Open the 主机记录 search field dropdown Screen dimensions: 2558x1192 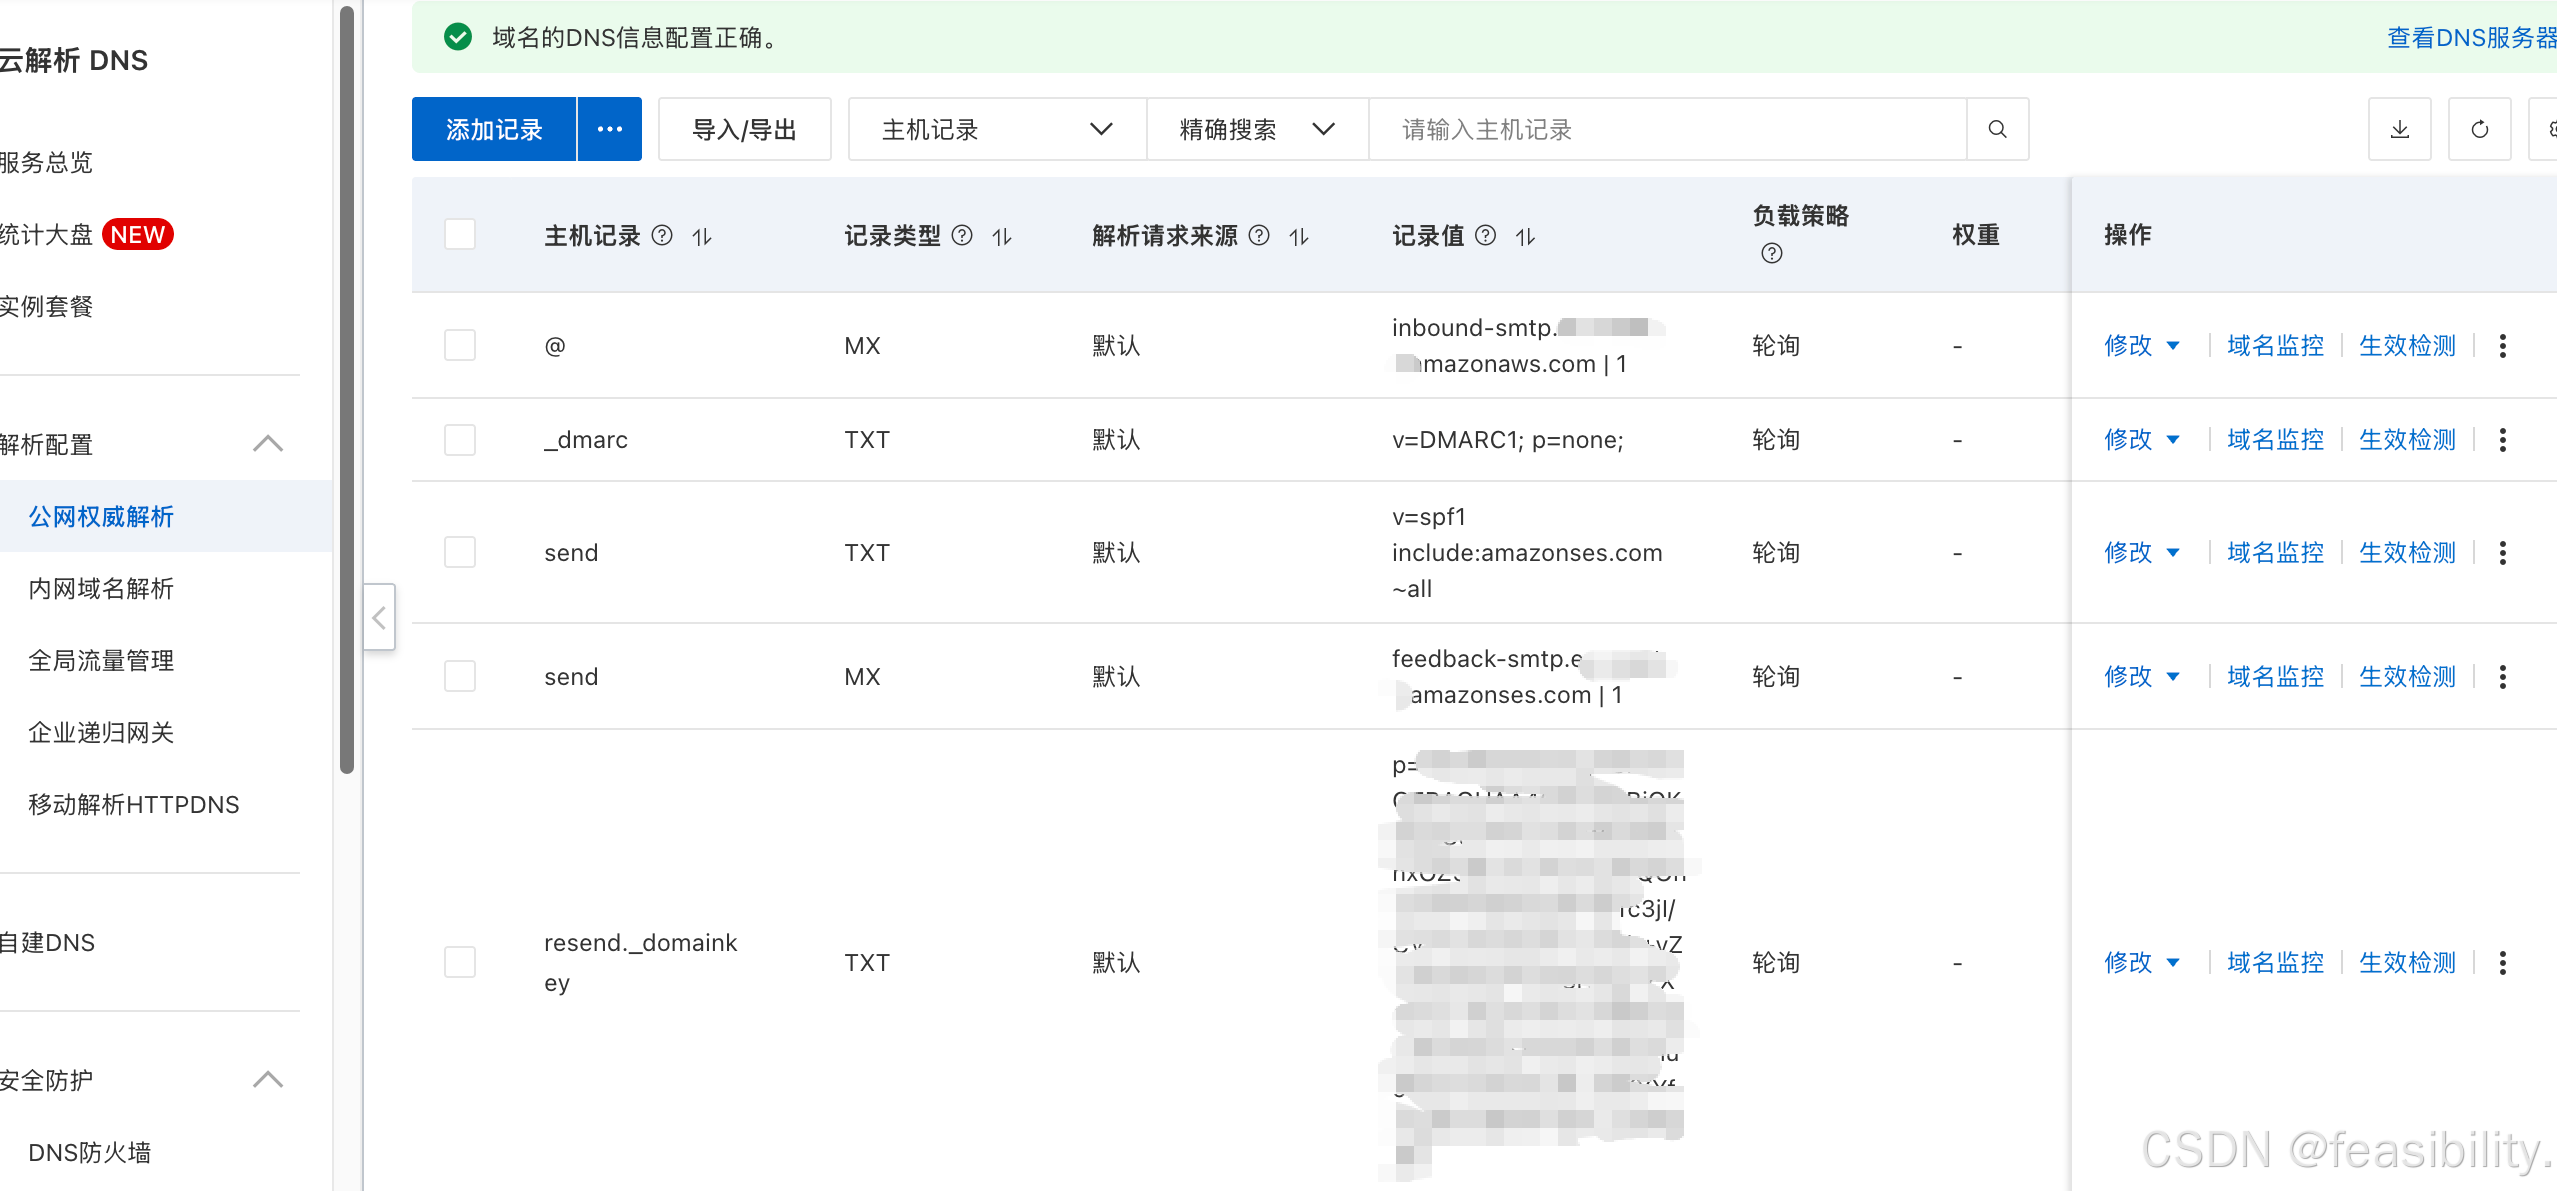tap(996, 129)
